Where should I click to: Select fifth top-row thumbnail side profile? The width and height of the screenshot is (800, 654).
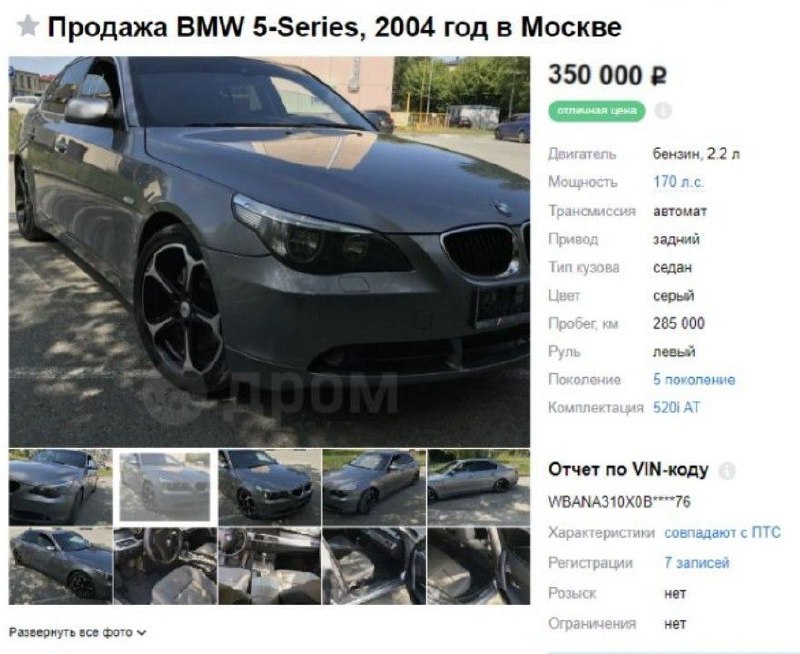click(x=479, y=488)
